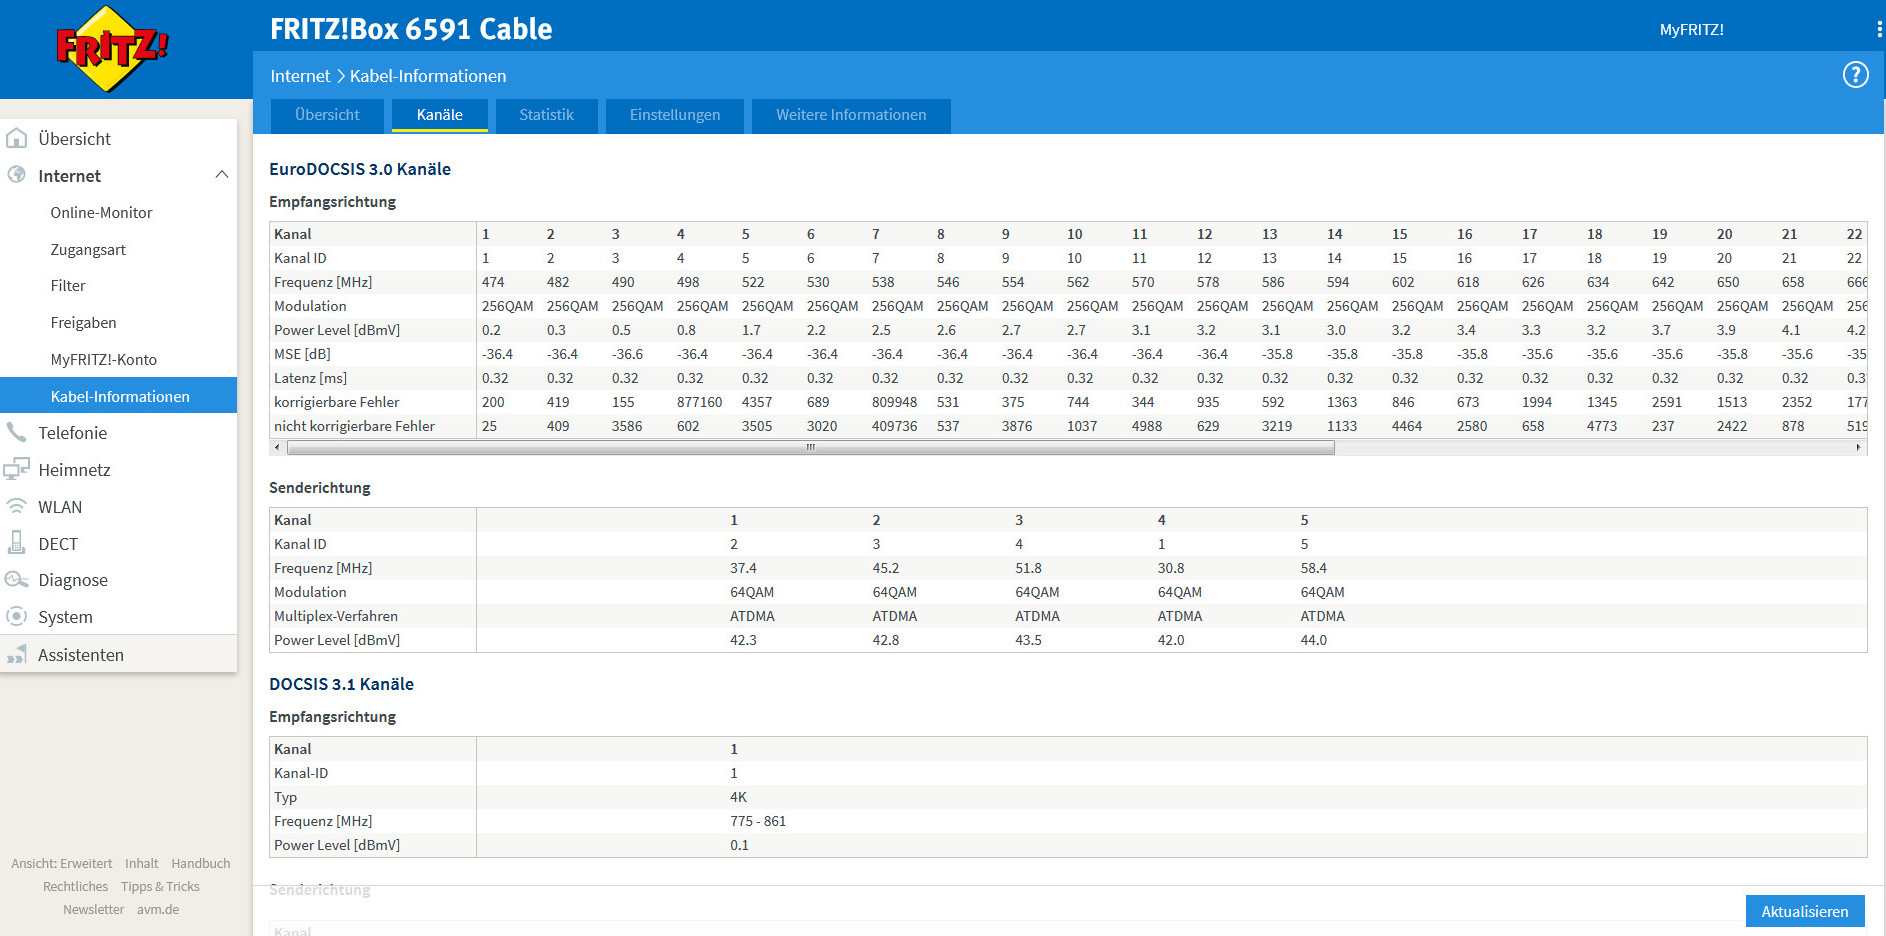The image size is (1886, 936).
Task: Select the Kanäle tab
Action: pyautogui.click(x=440, y=115)
